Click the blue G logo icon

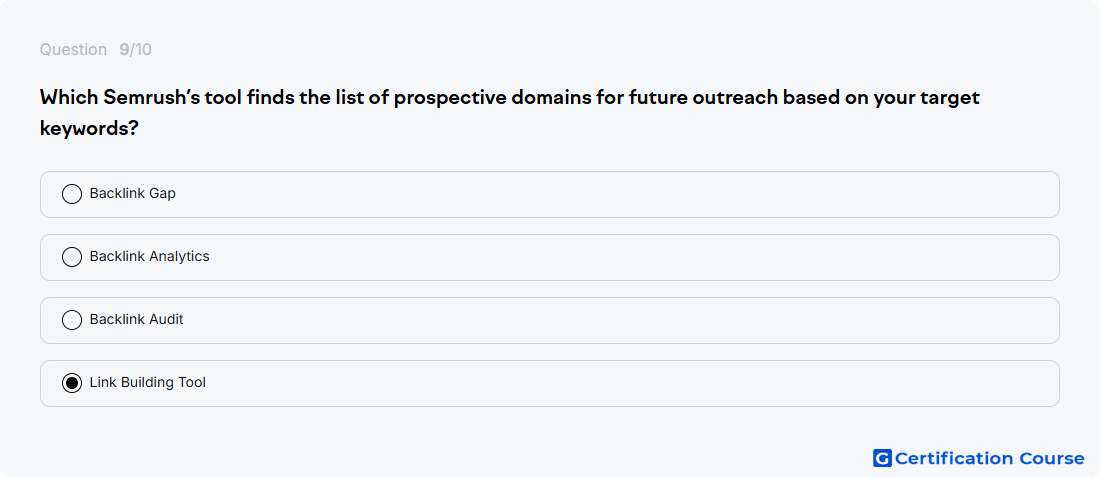pyautogui.click(x=882, y=458)
